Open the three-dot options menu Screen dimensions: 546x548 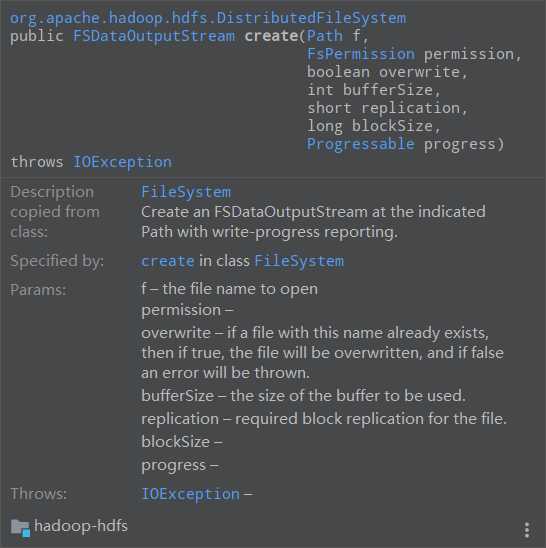coord(527,530)
